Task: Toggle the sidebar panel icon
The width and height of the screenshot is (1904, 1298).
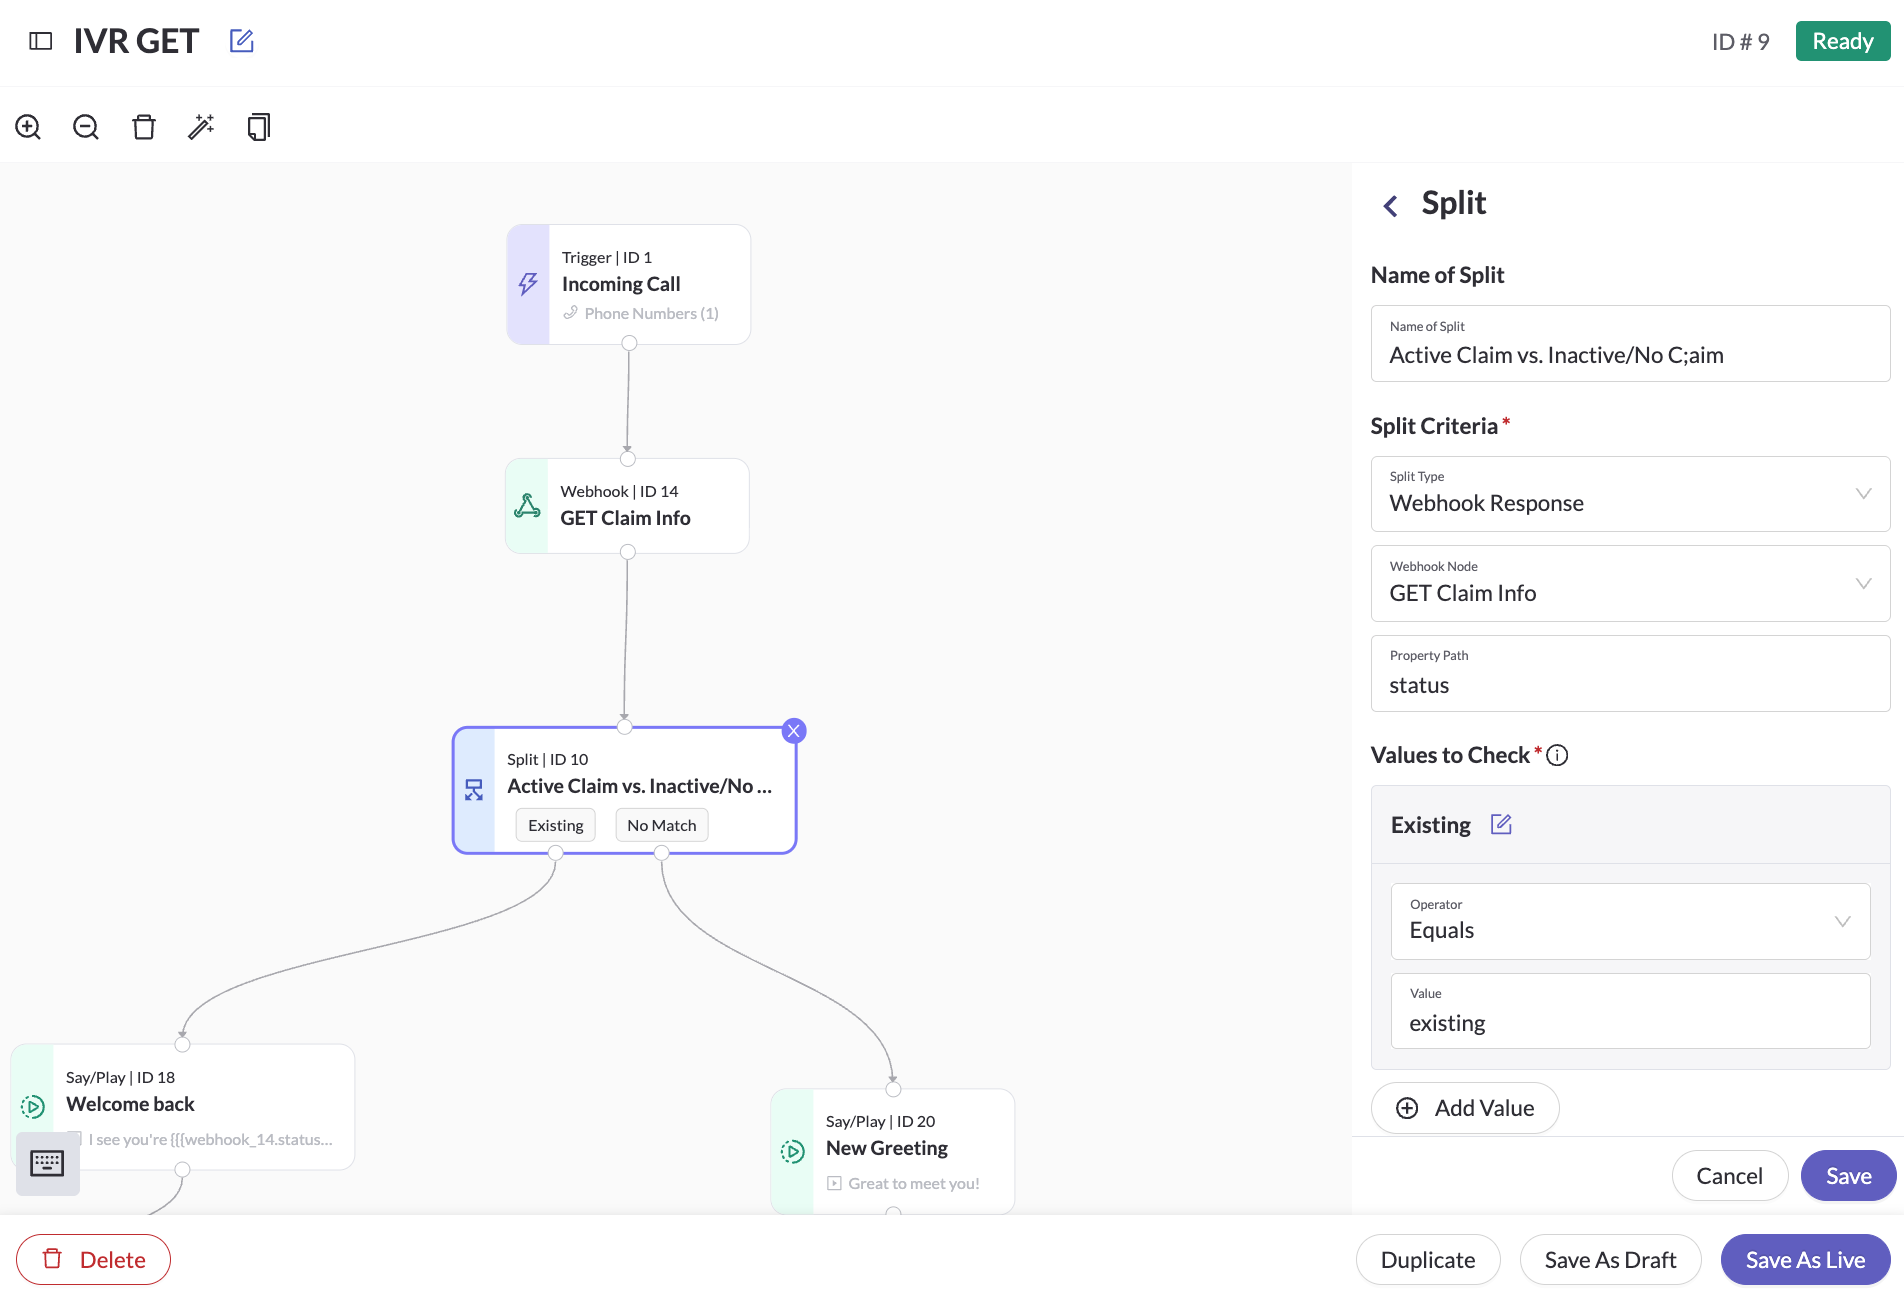Action: coord(41,41)
